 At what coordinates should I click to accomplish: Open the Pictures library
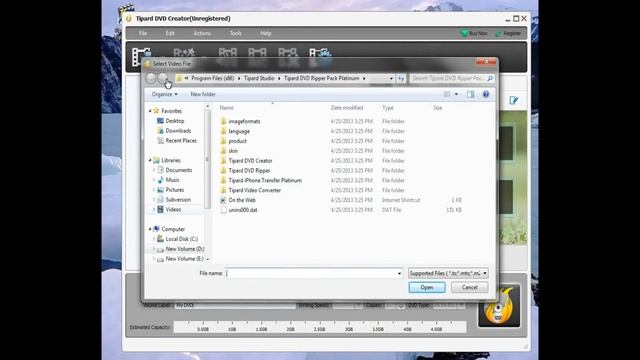175,190
